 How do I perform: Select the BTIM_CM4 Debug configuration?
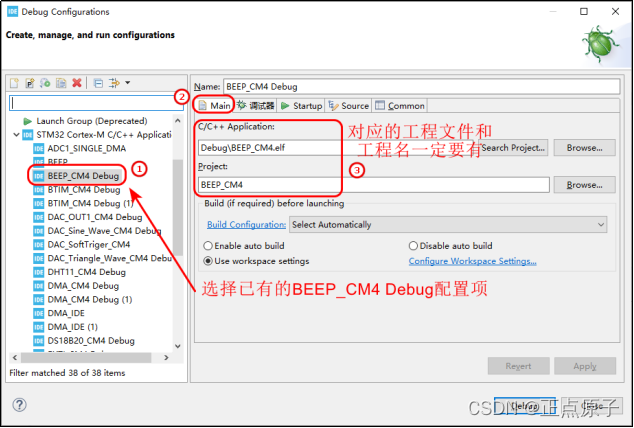(x=84, y=190)
